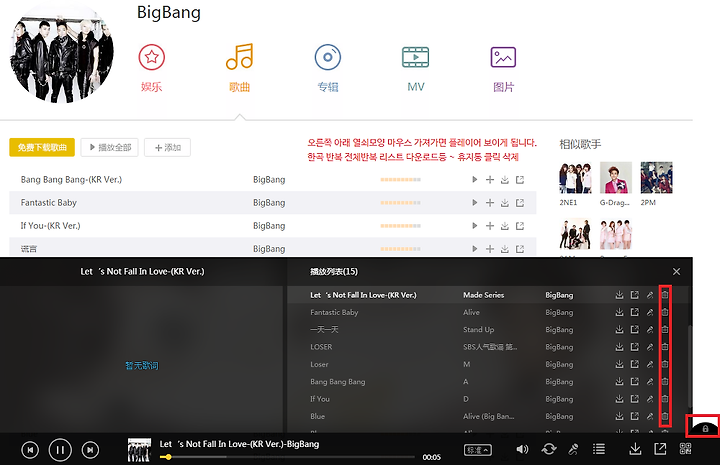
Task: Delete If You from the playlist
Action: coord(664,398)
